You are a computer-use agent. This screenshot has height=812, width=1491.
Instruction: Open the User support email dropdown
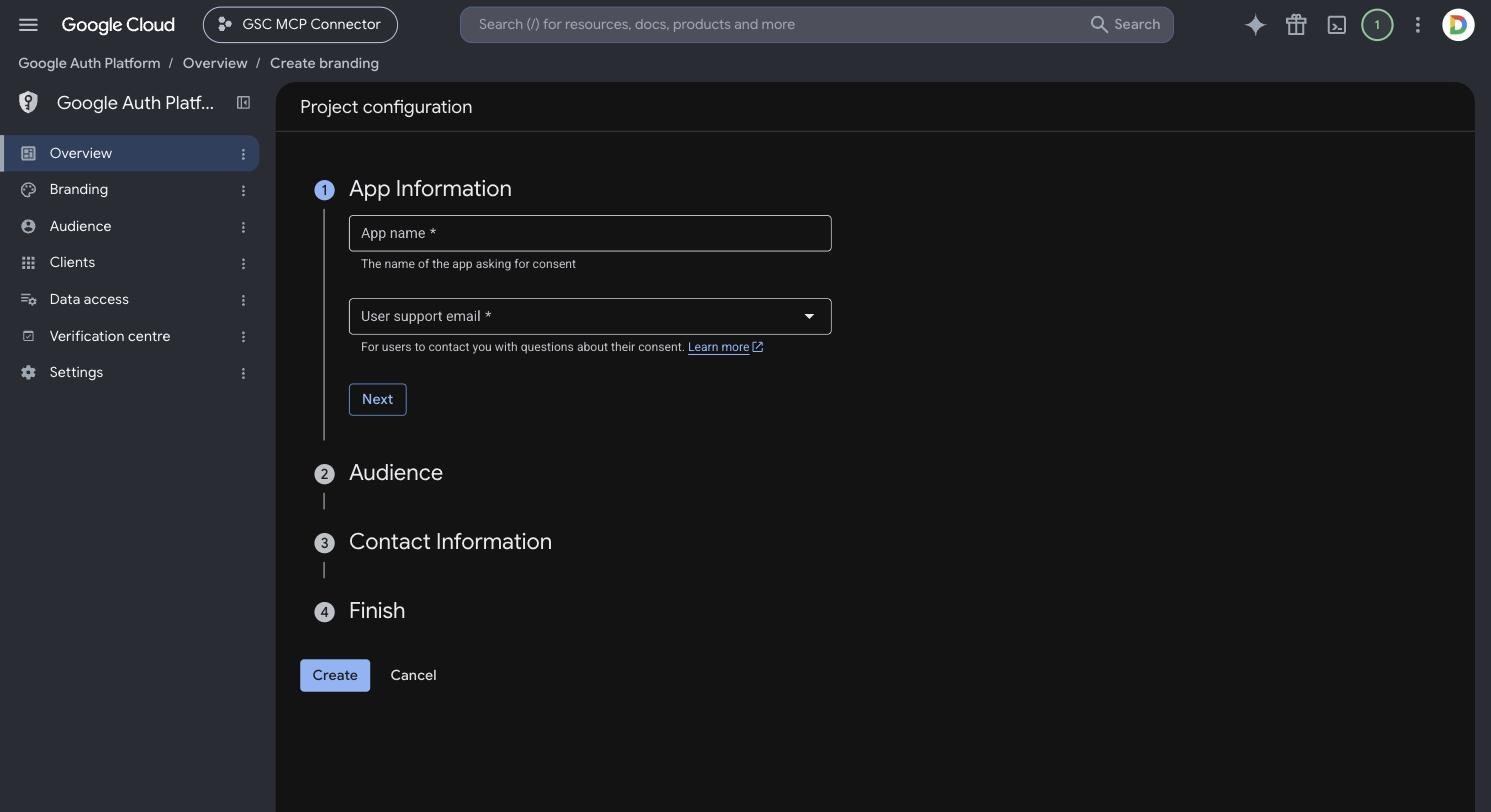[590, 316]
